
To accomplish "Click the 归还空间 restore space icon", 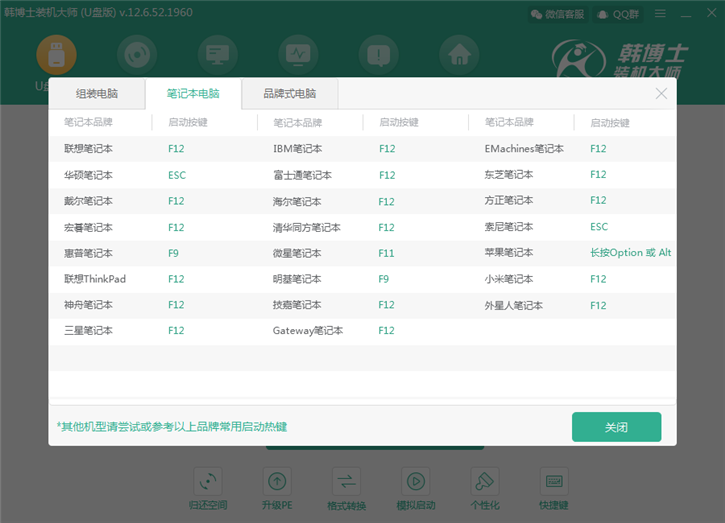I will point(209,482).
